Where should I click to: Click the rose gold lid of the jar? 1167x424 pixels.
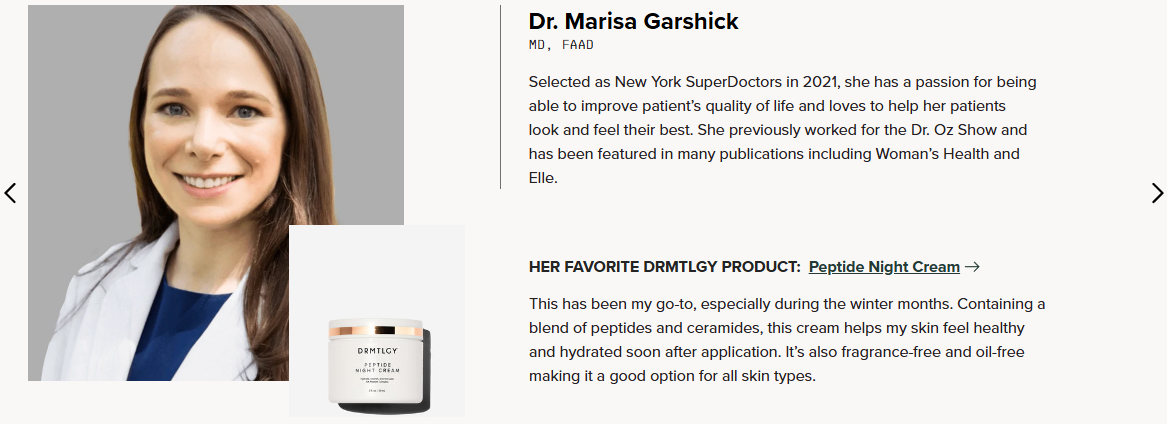pyautogui.click(x=377, y=328)
